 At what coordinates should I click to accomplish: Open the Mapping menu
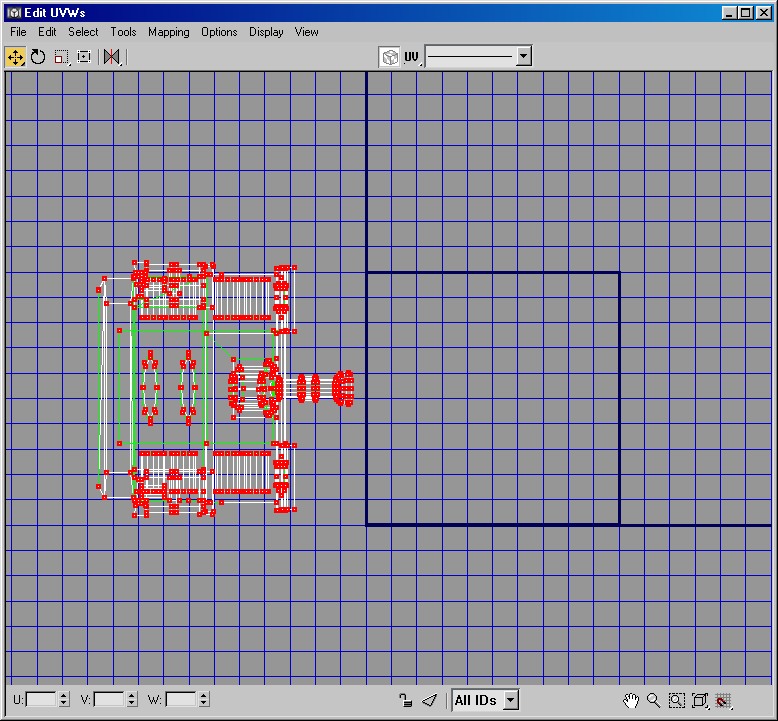pyautogui.click(x=168, y=32)
